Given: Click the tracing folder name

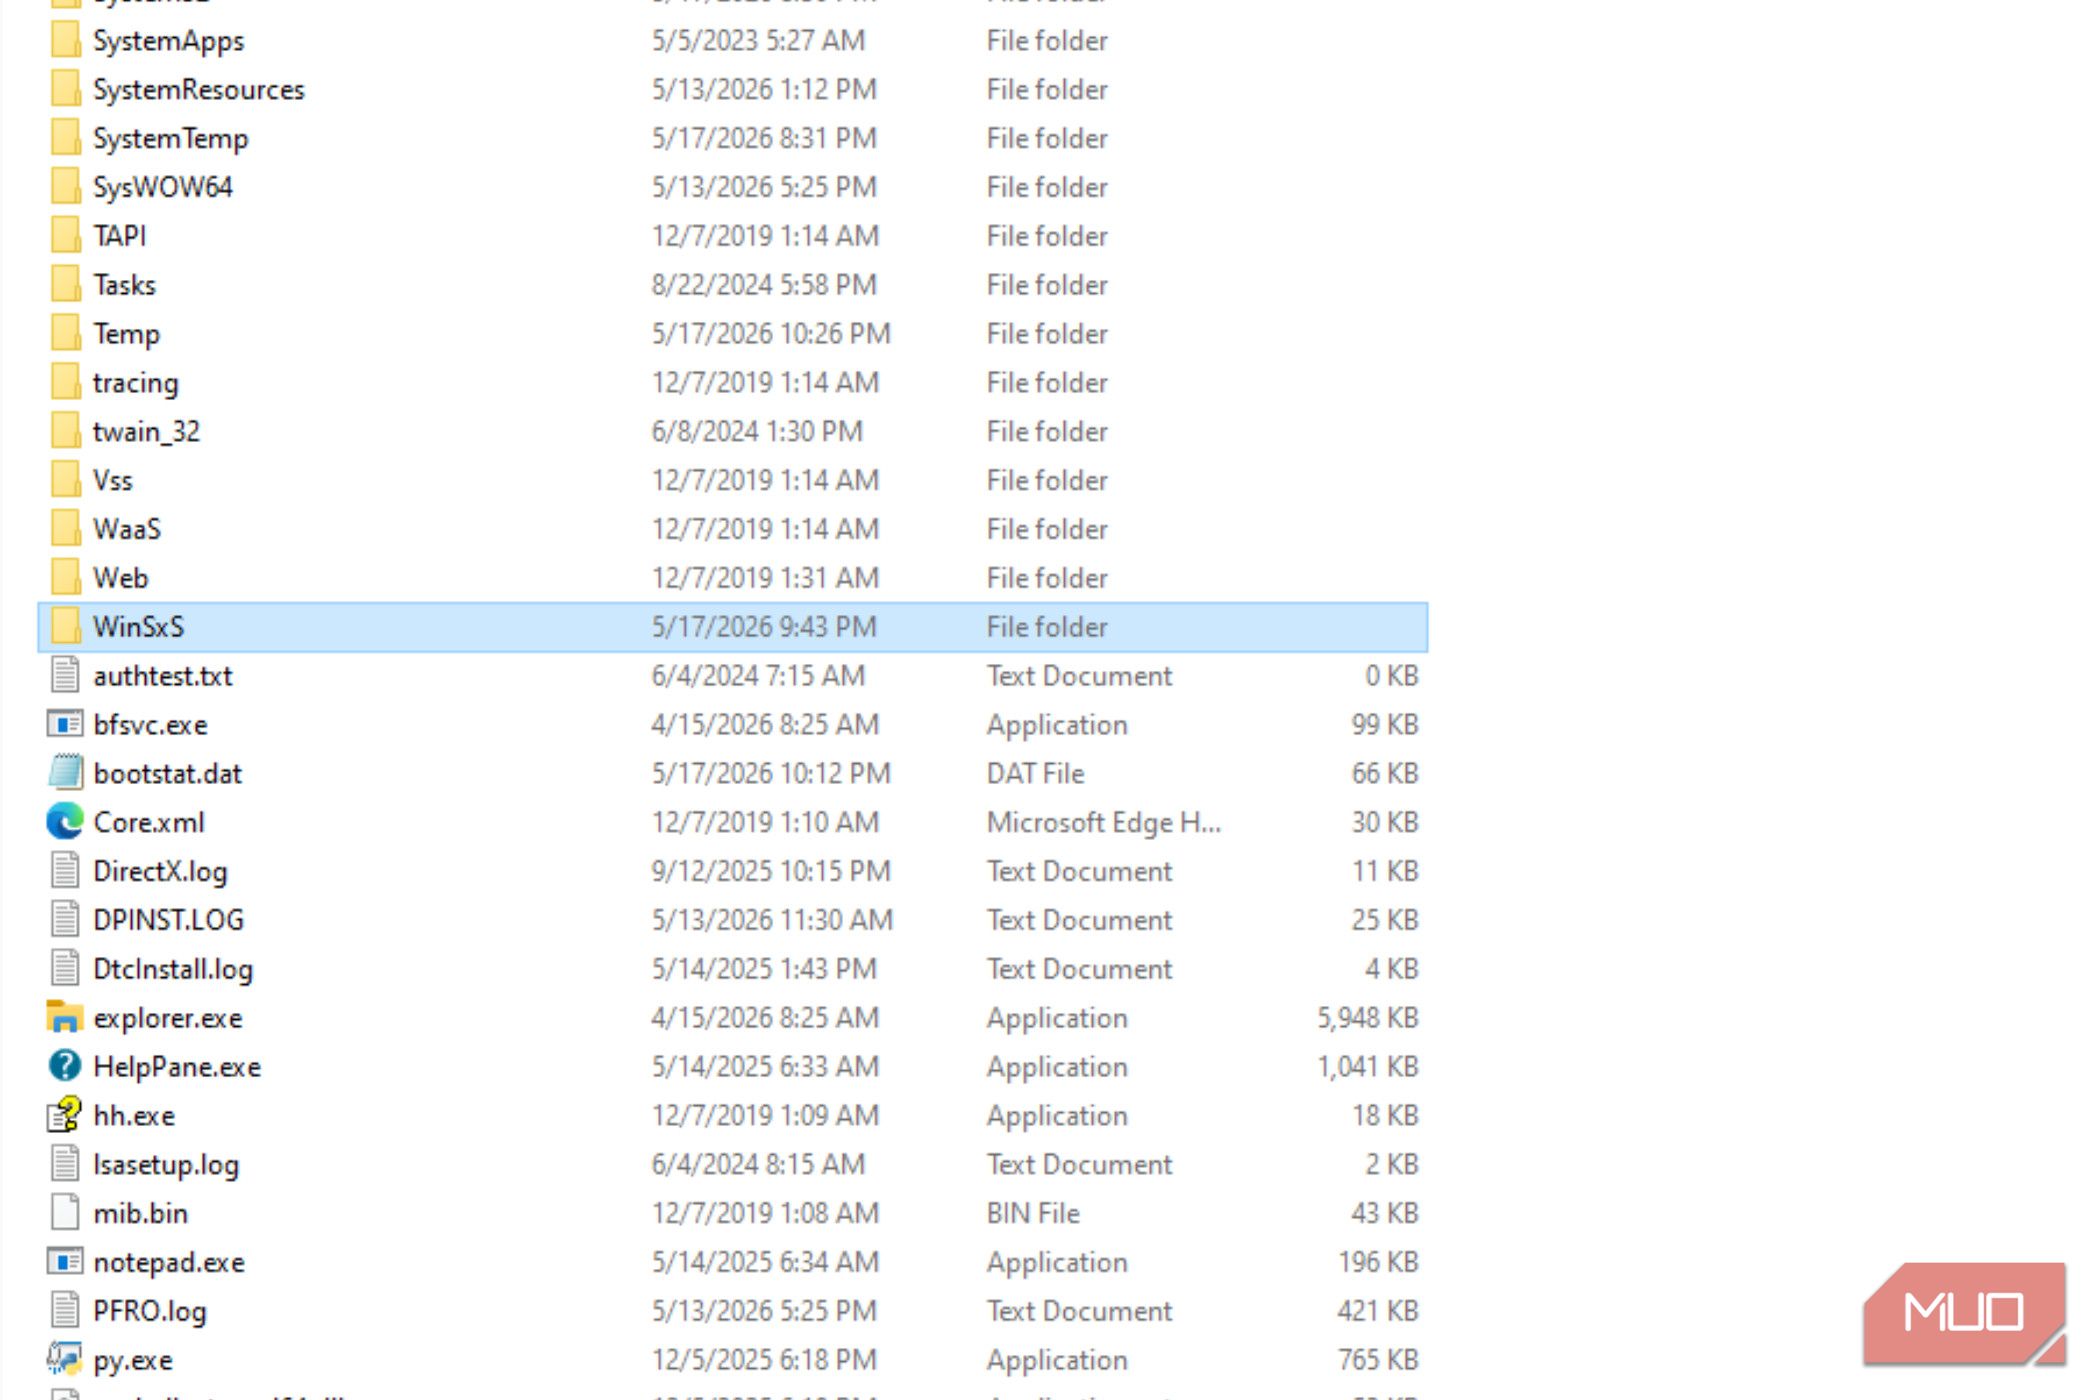Looking at the screenshot, I should 136,383.
